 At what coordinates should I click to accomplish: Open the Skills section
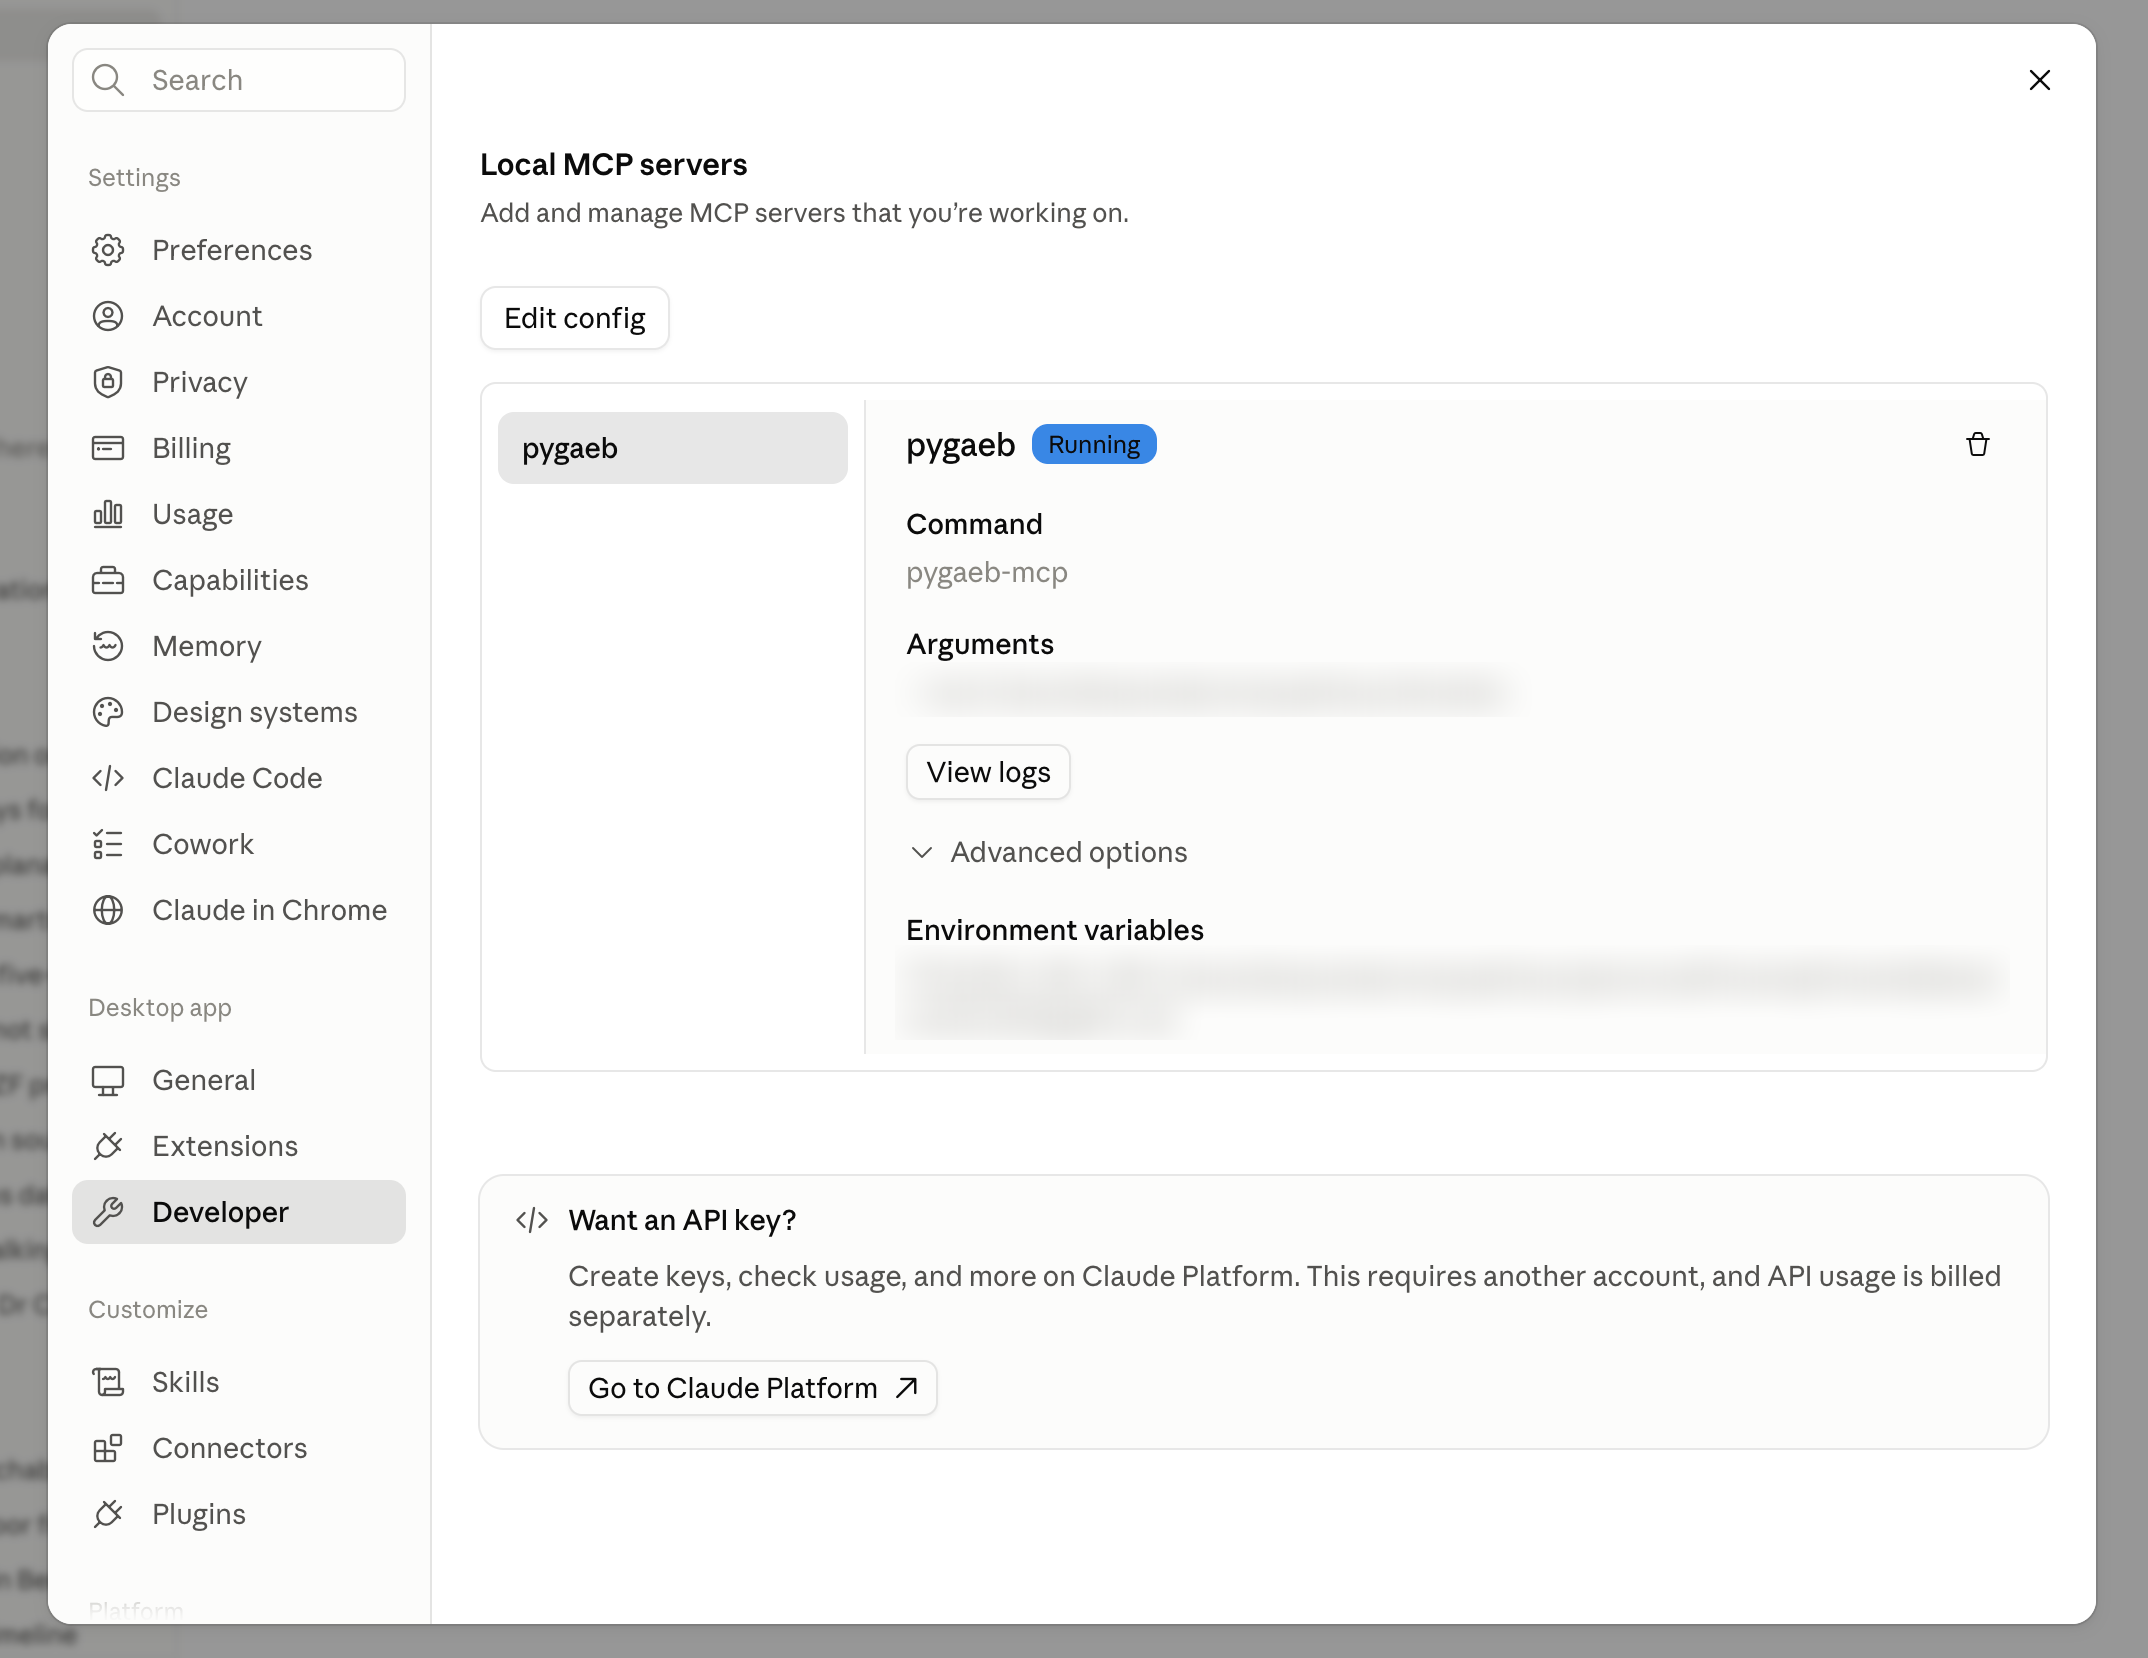click(x=239, y=1382)
